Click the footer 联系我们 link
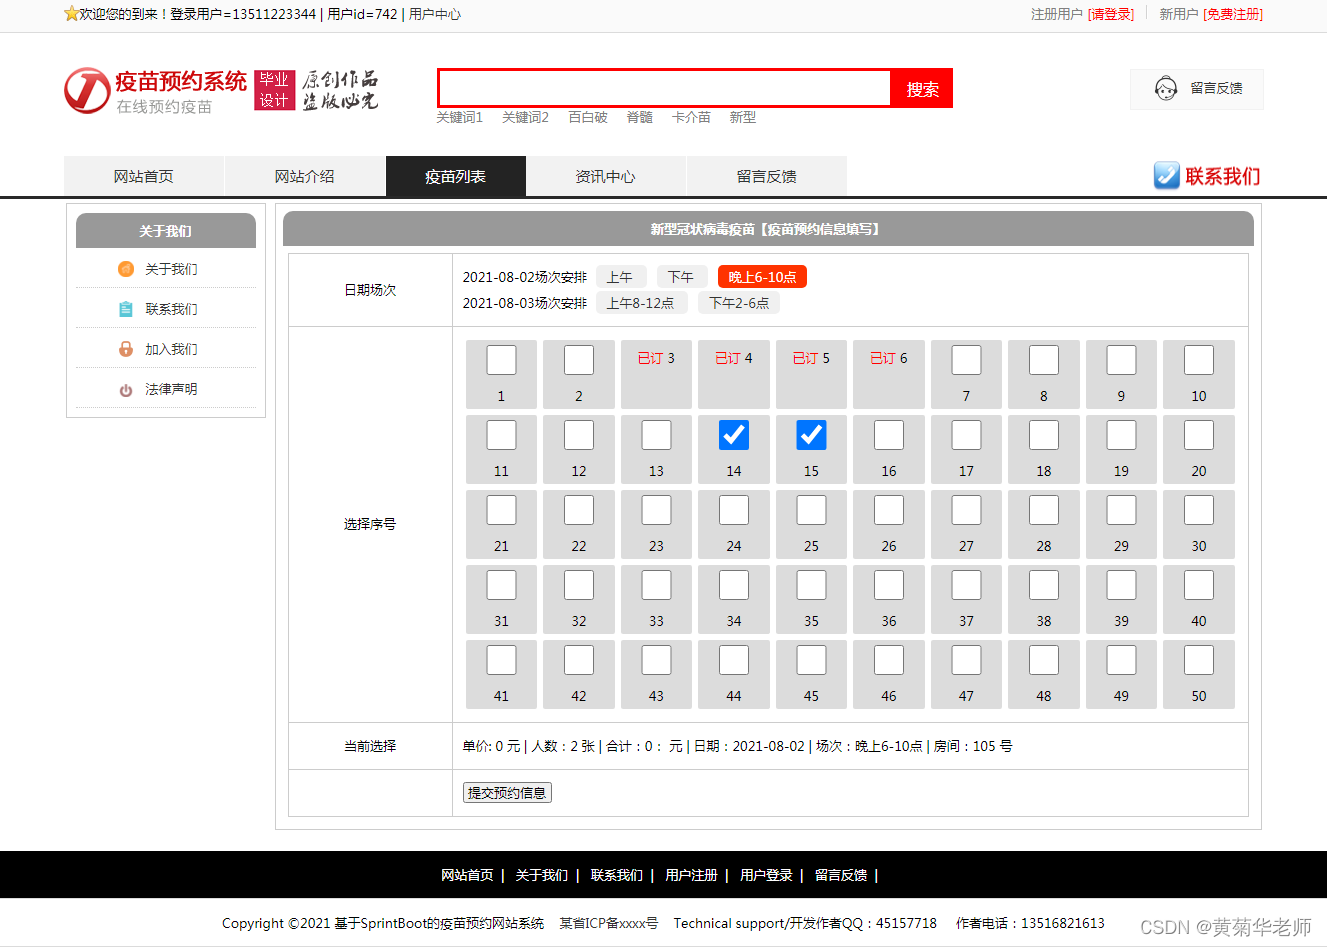Viewport: 1327px width, 947px height. click(x=616, y=875)
